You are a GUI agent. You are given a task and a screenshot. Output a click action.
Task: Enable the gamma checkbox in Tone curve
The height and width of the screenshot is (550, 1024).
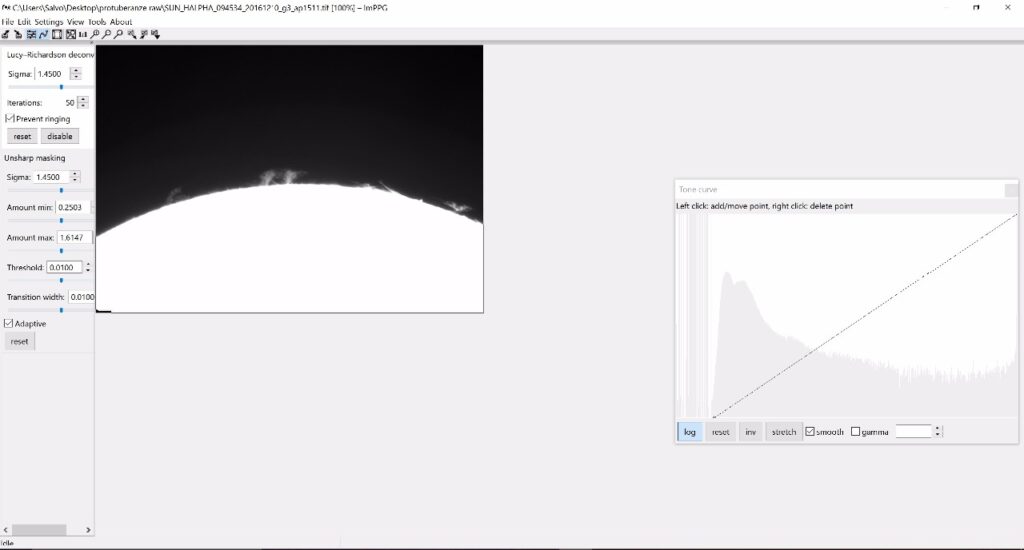coord(855,432)
